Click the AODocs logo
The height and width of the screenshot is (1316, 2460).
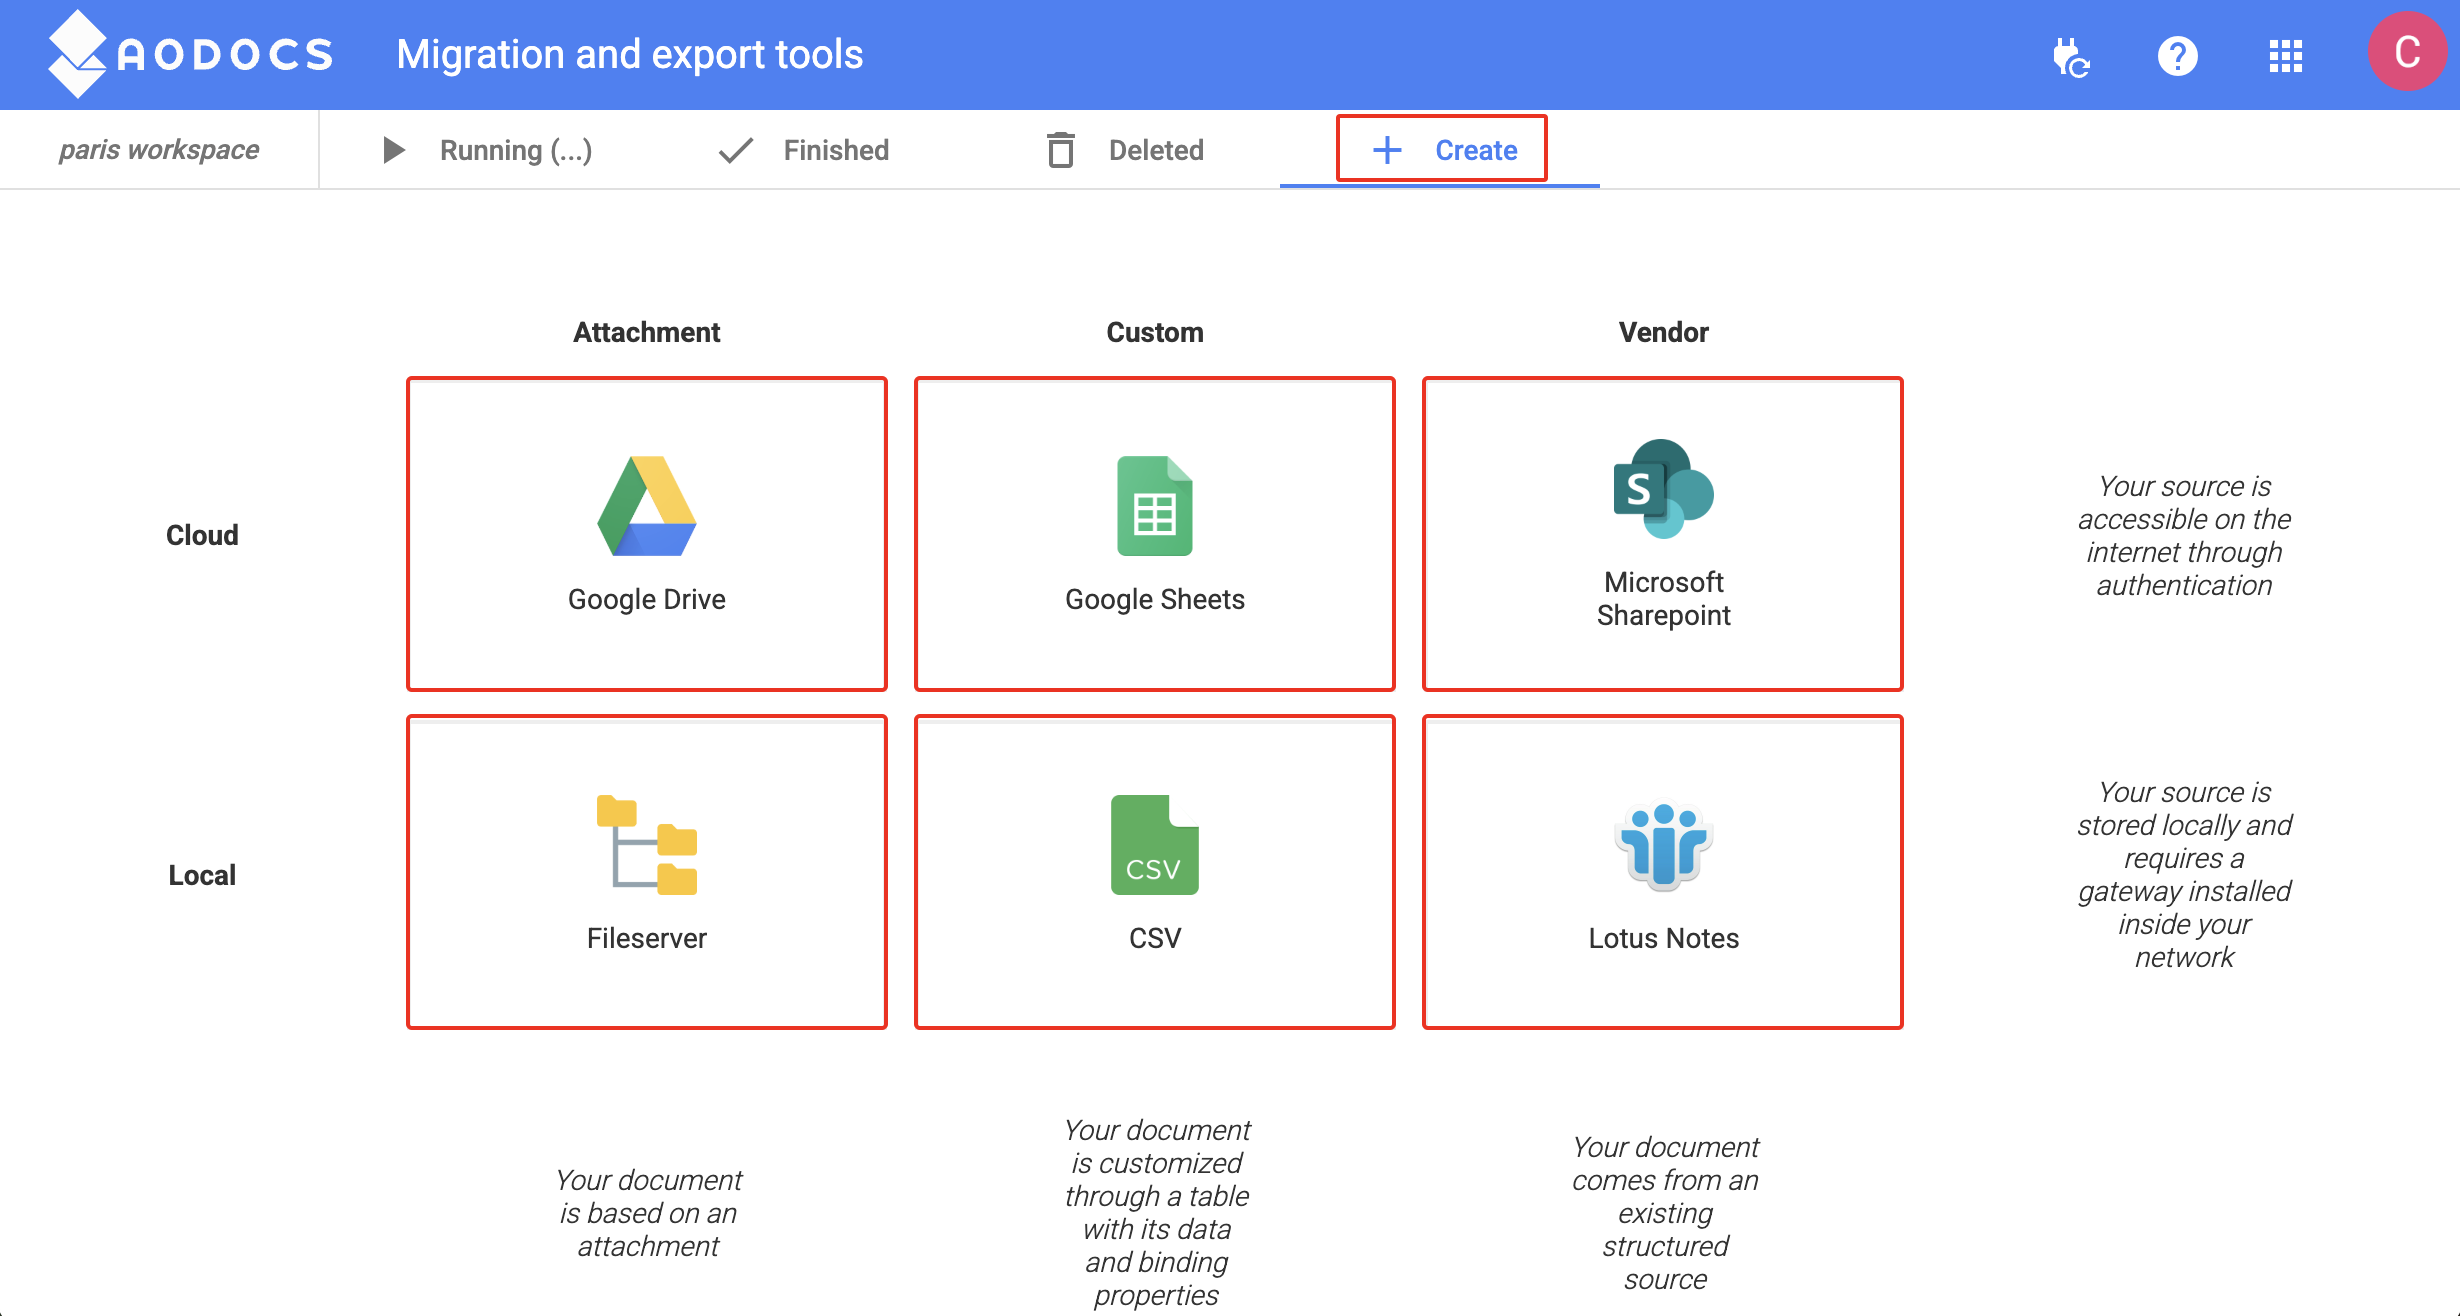tap(190, 54)
